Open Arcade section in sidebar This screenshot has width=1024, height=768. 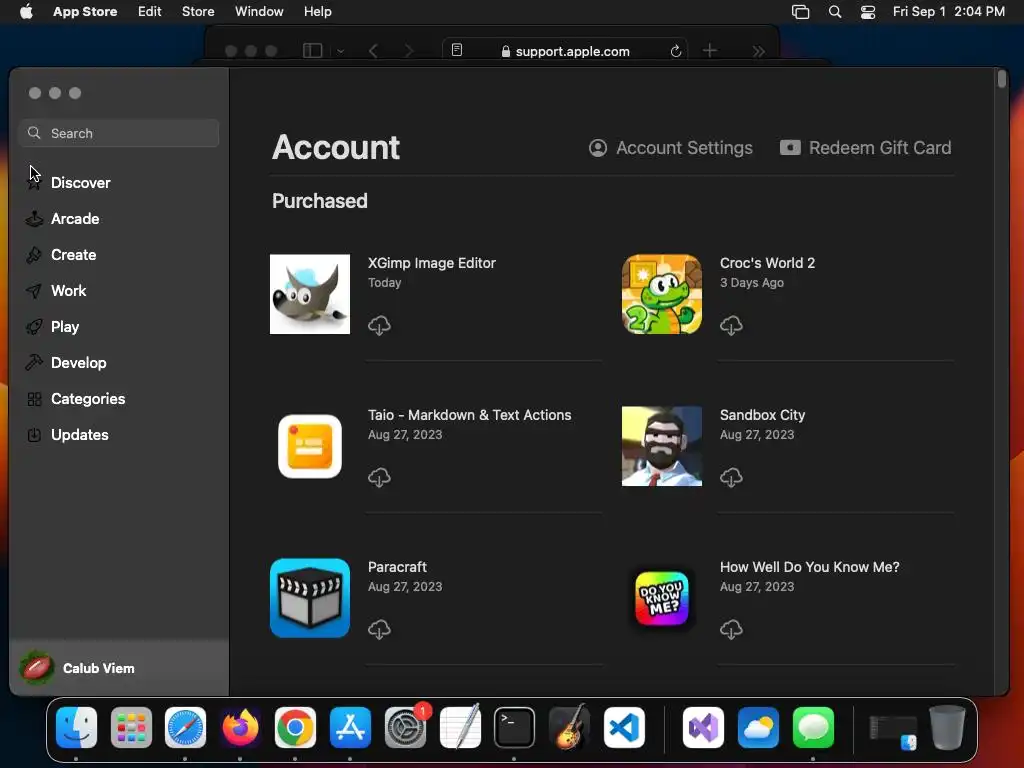[75, 219]
